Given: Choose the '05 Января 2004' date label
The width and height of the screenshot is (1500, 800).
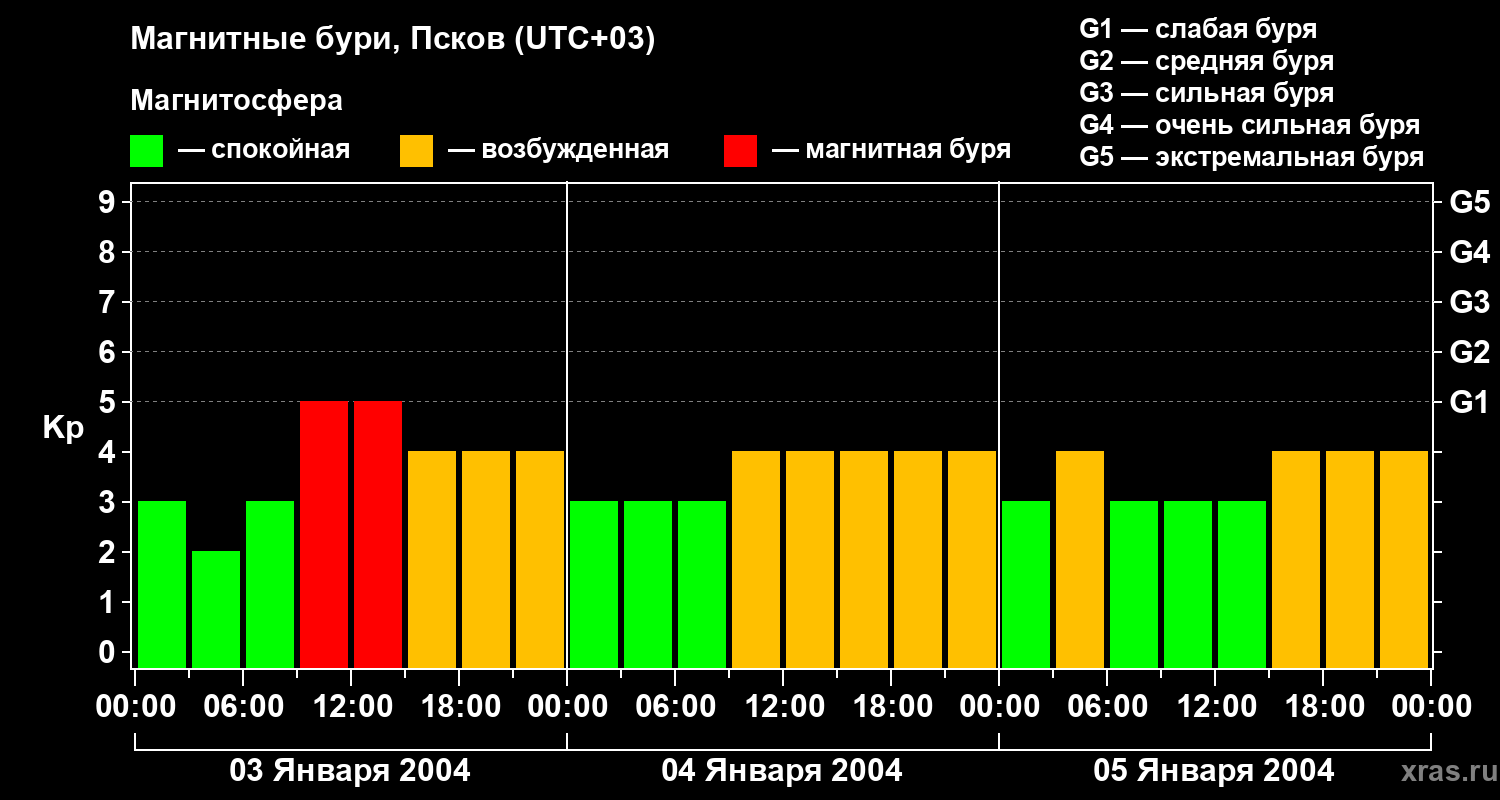Looking at the screenshot, I should [1214, 771].
